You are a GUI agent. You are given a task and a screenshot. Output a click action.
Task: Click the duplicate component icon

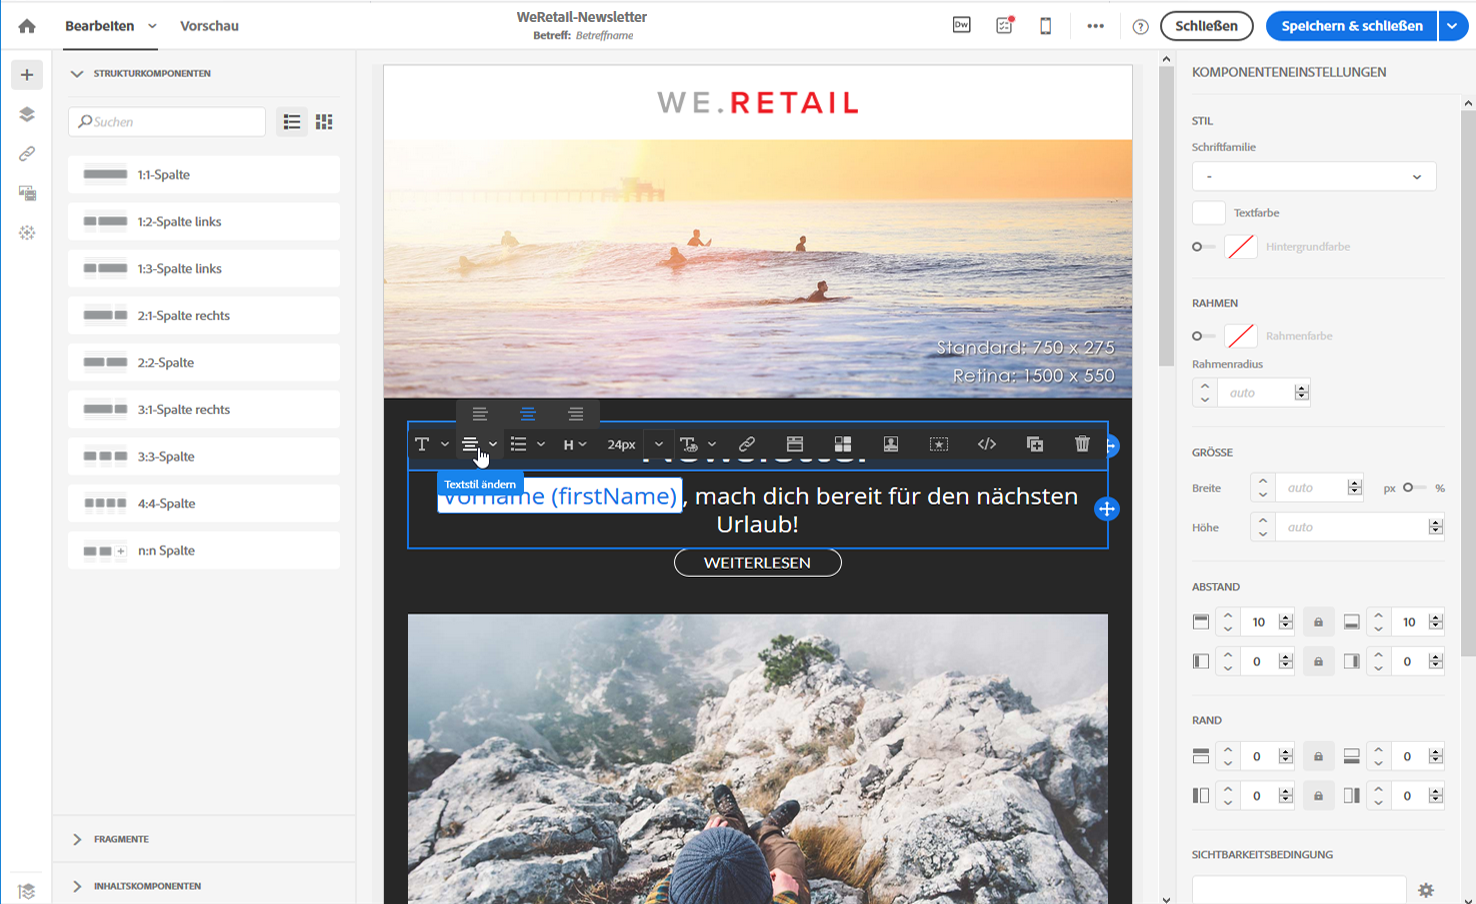coord(1035,444)
